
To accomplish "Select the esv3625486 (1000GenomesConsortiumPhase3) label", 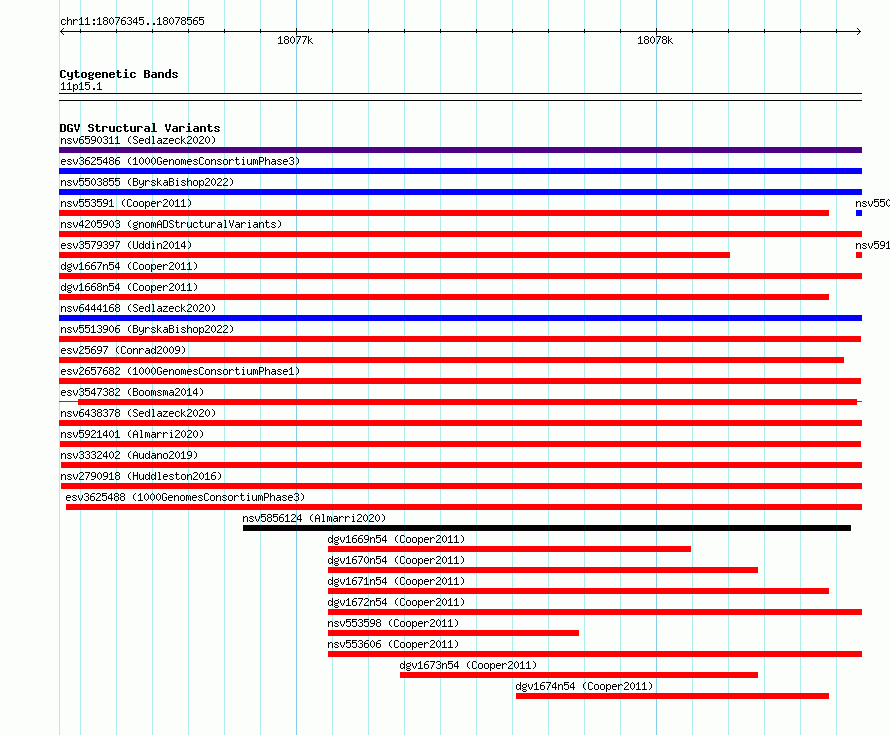I will [x=180, y=161].
